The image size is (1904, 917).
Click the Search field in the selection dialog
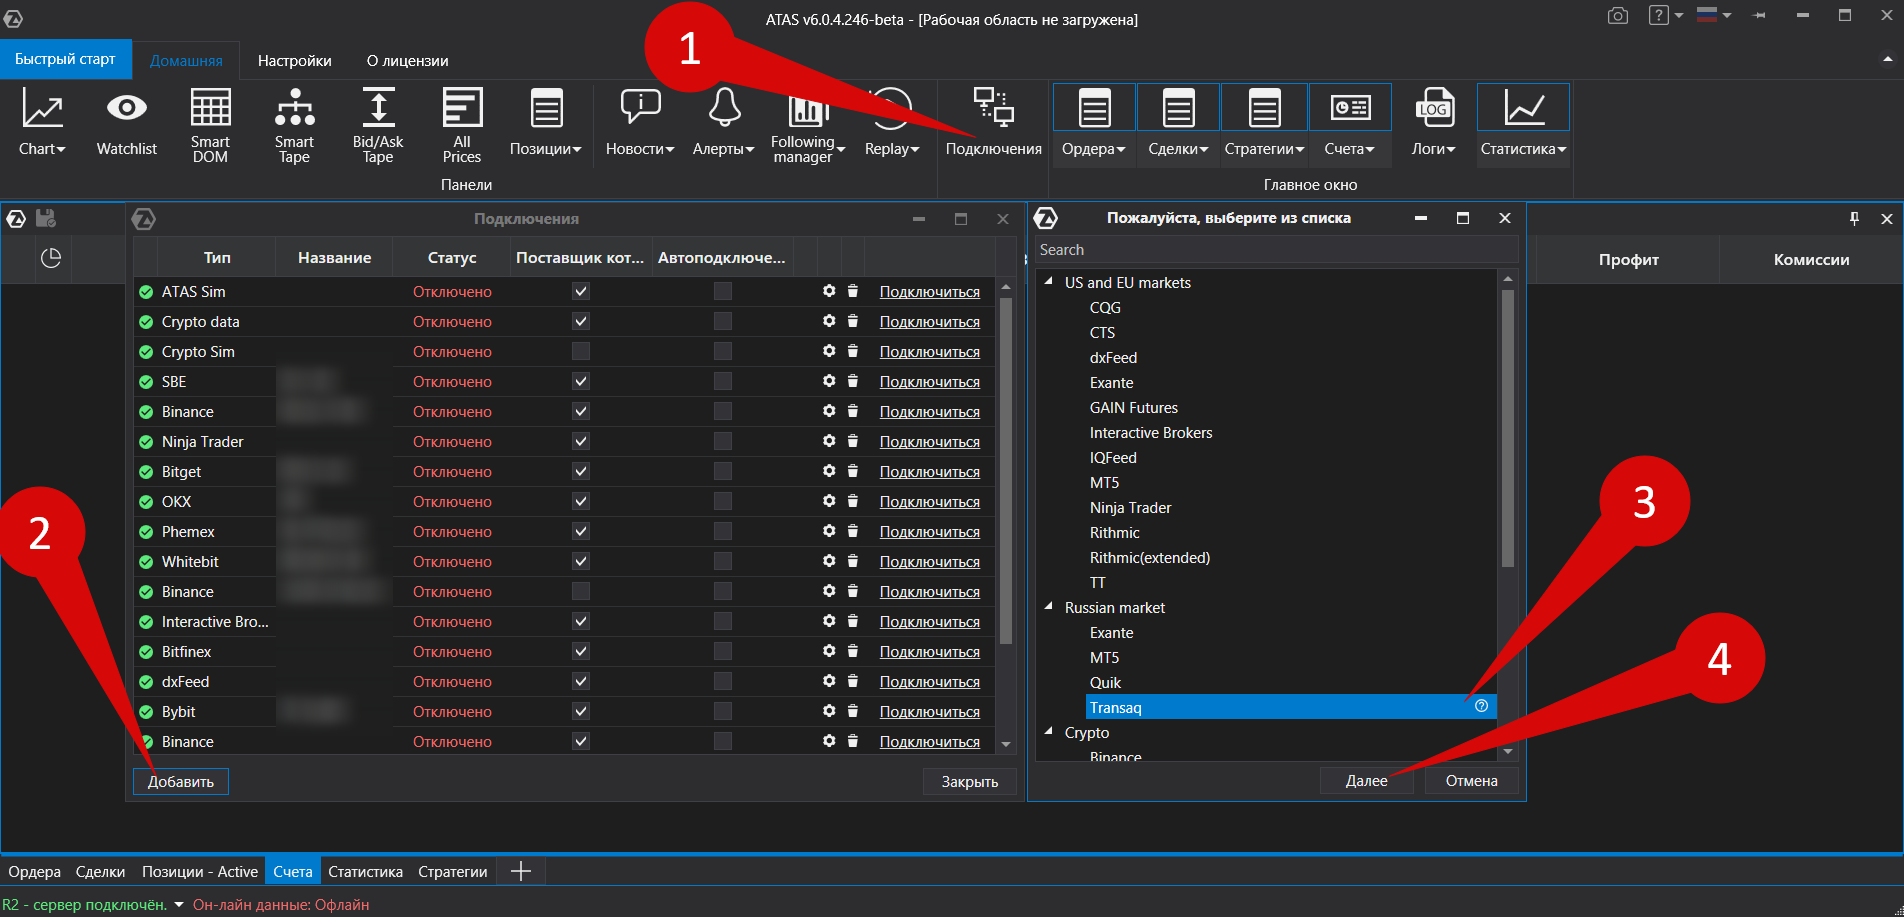point(1277,249)
